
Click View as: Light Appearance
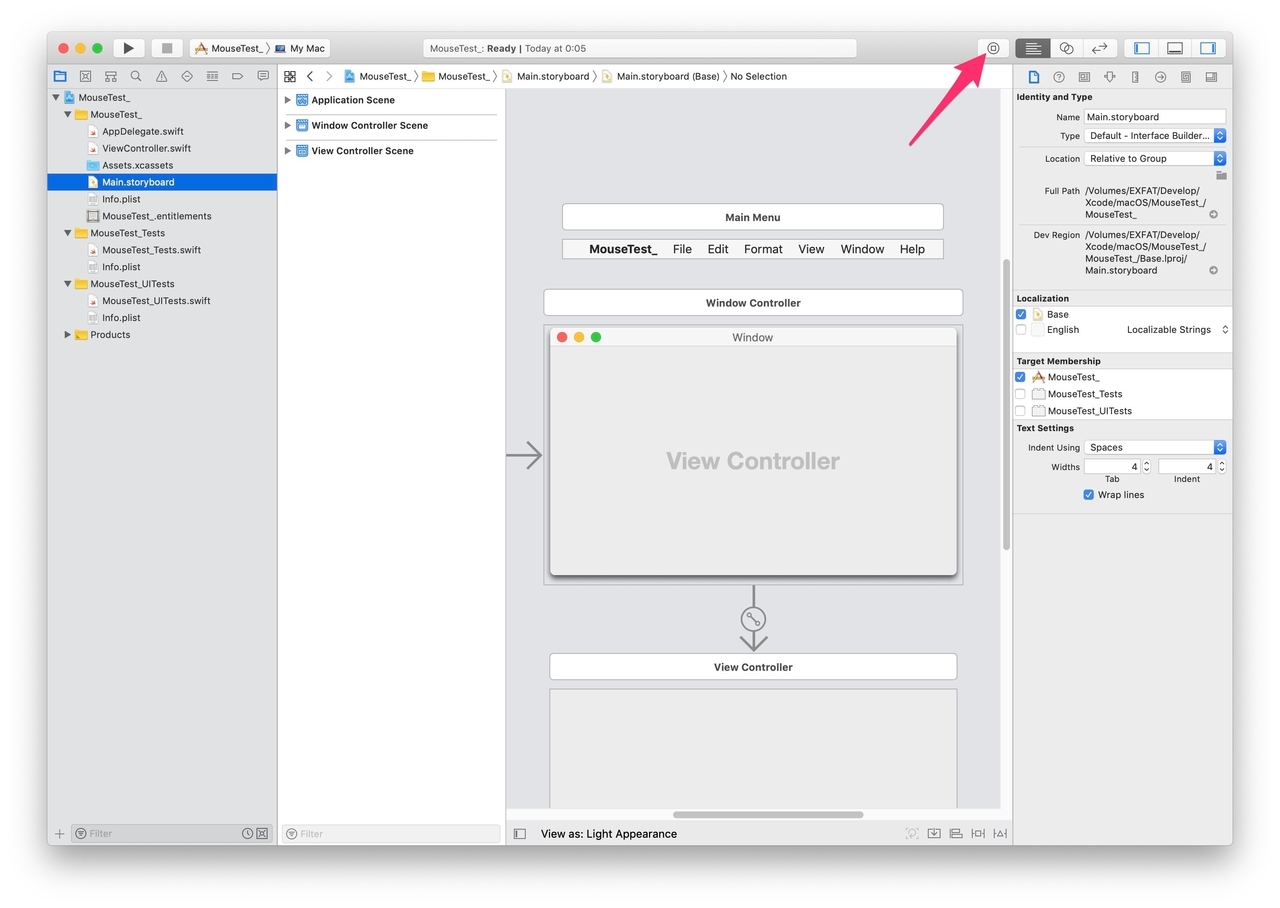click(x=609, y=834)
